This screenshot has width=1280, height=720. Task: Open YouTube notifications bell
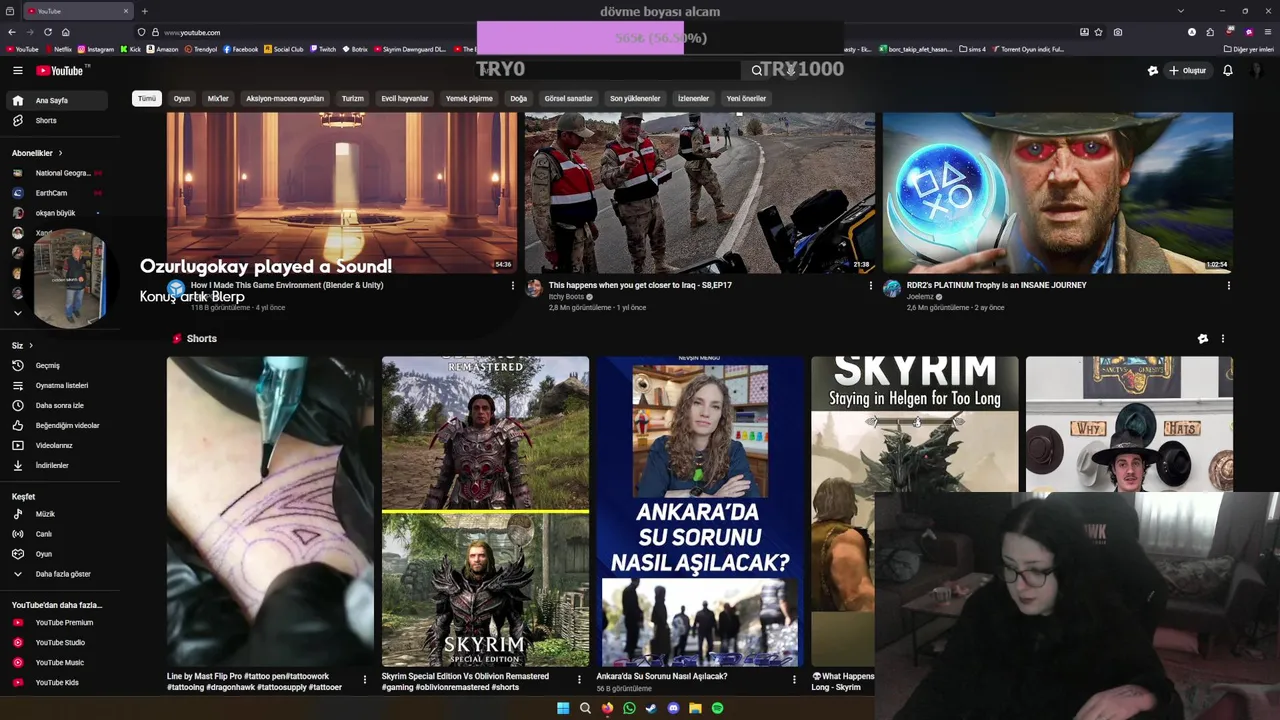pyautogui.click(x=1227, y=70)
